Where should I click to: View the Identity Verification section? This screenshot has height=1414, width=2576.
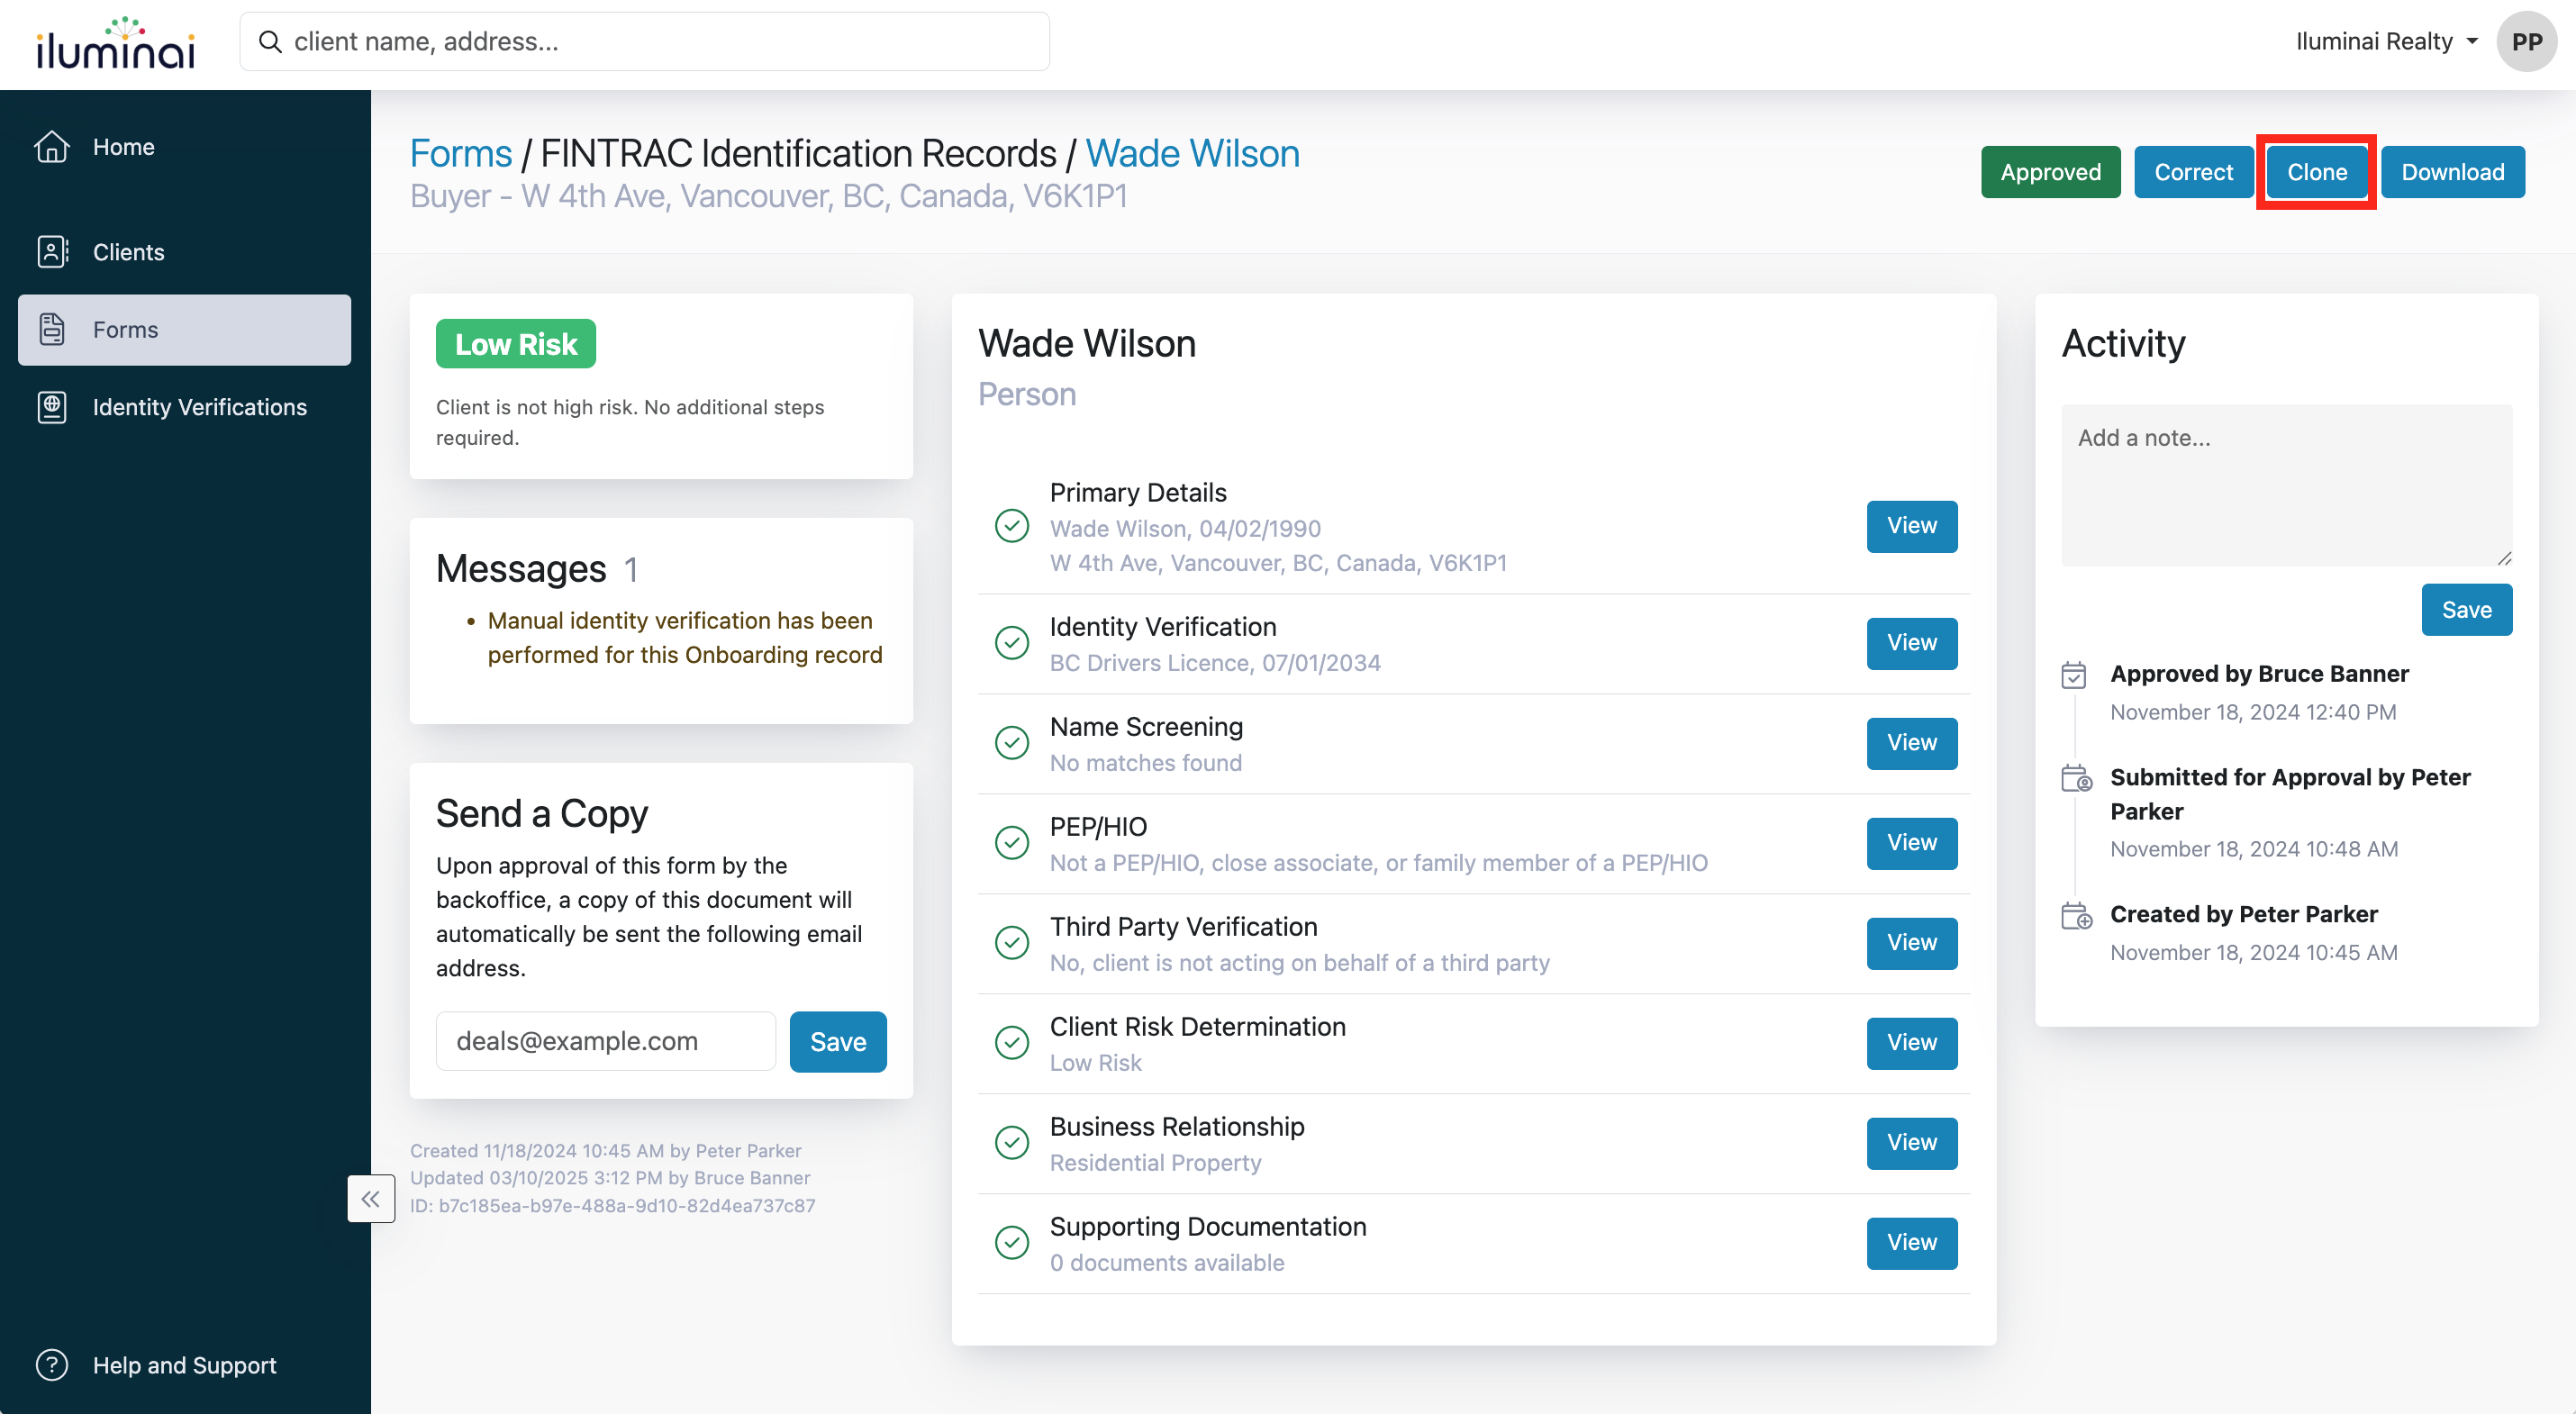click(x=1911, y=643)
